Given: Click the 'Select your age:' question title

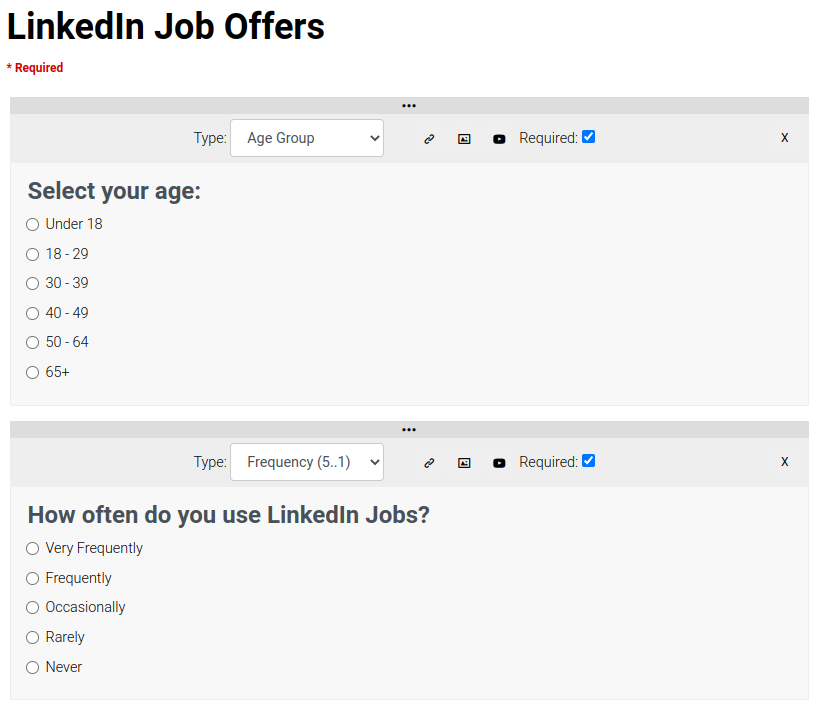Looking at the screenshot, I should 114,191.
